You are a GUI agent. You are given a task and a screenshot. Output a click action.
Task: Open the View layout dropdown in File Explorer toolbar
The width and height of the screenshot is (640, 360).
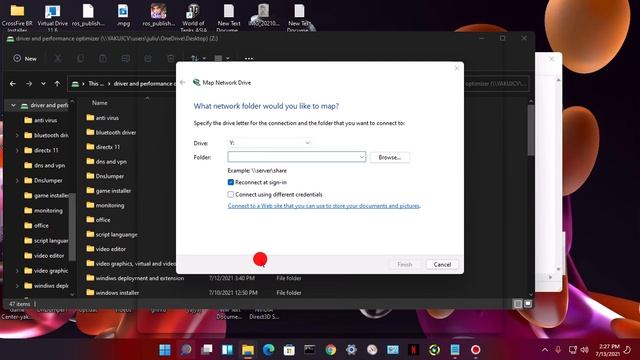(222, 59)
